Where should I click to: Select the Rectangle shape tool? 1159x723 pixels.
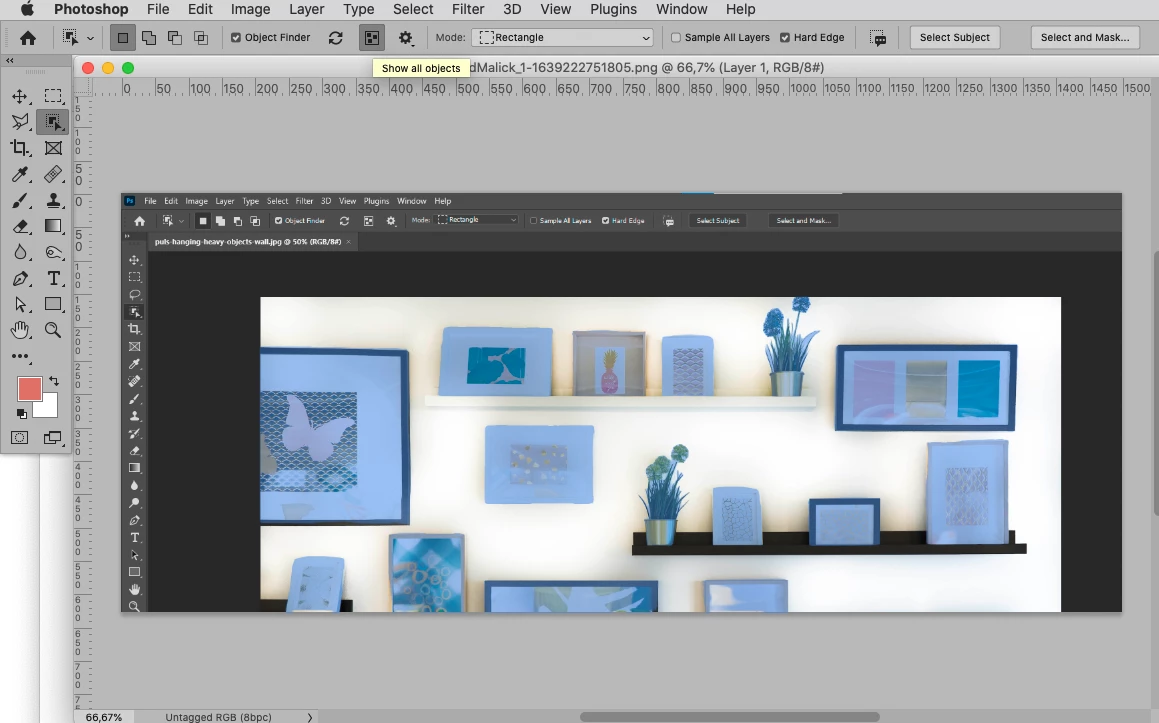53,305
